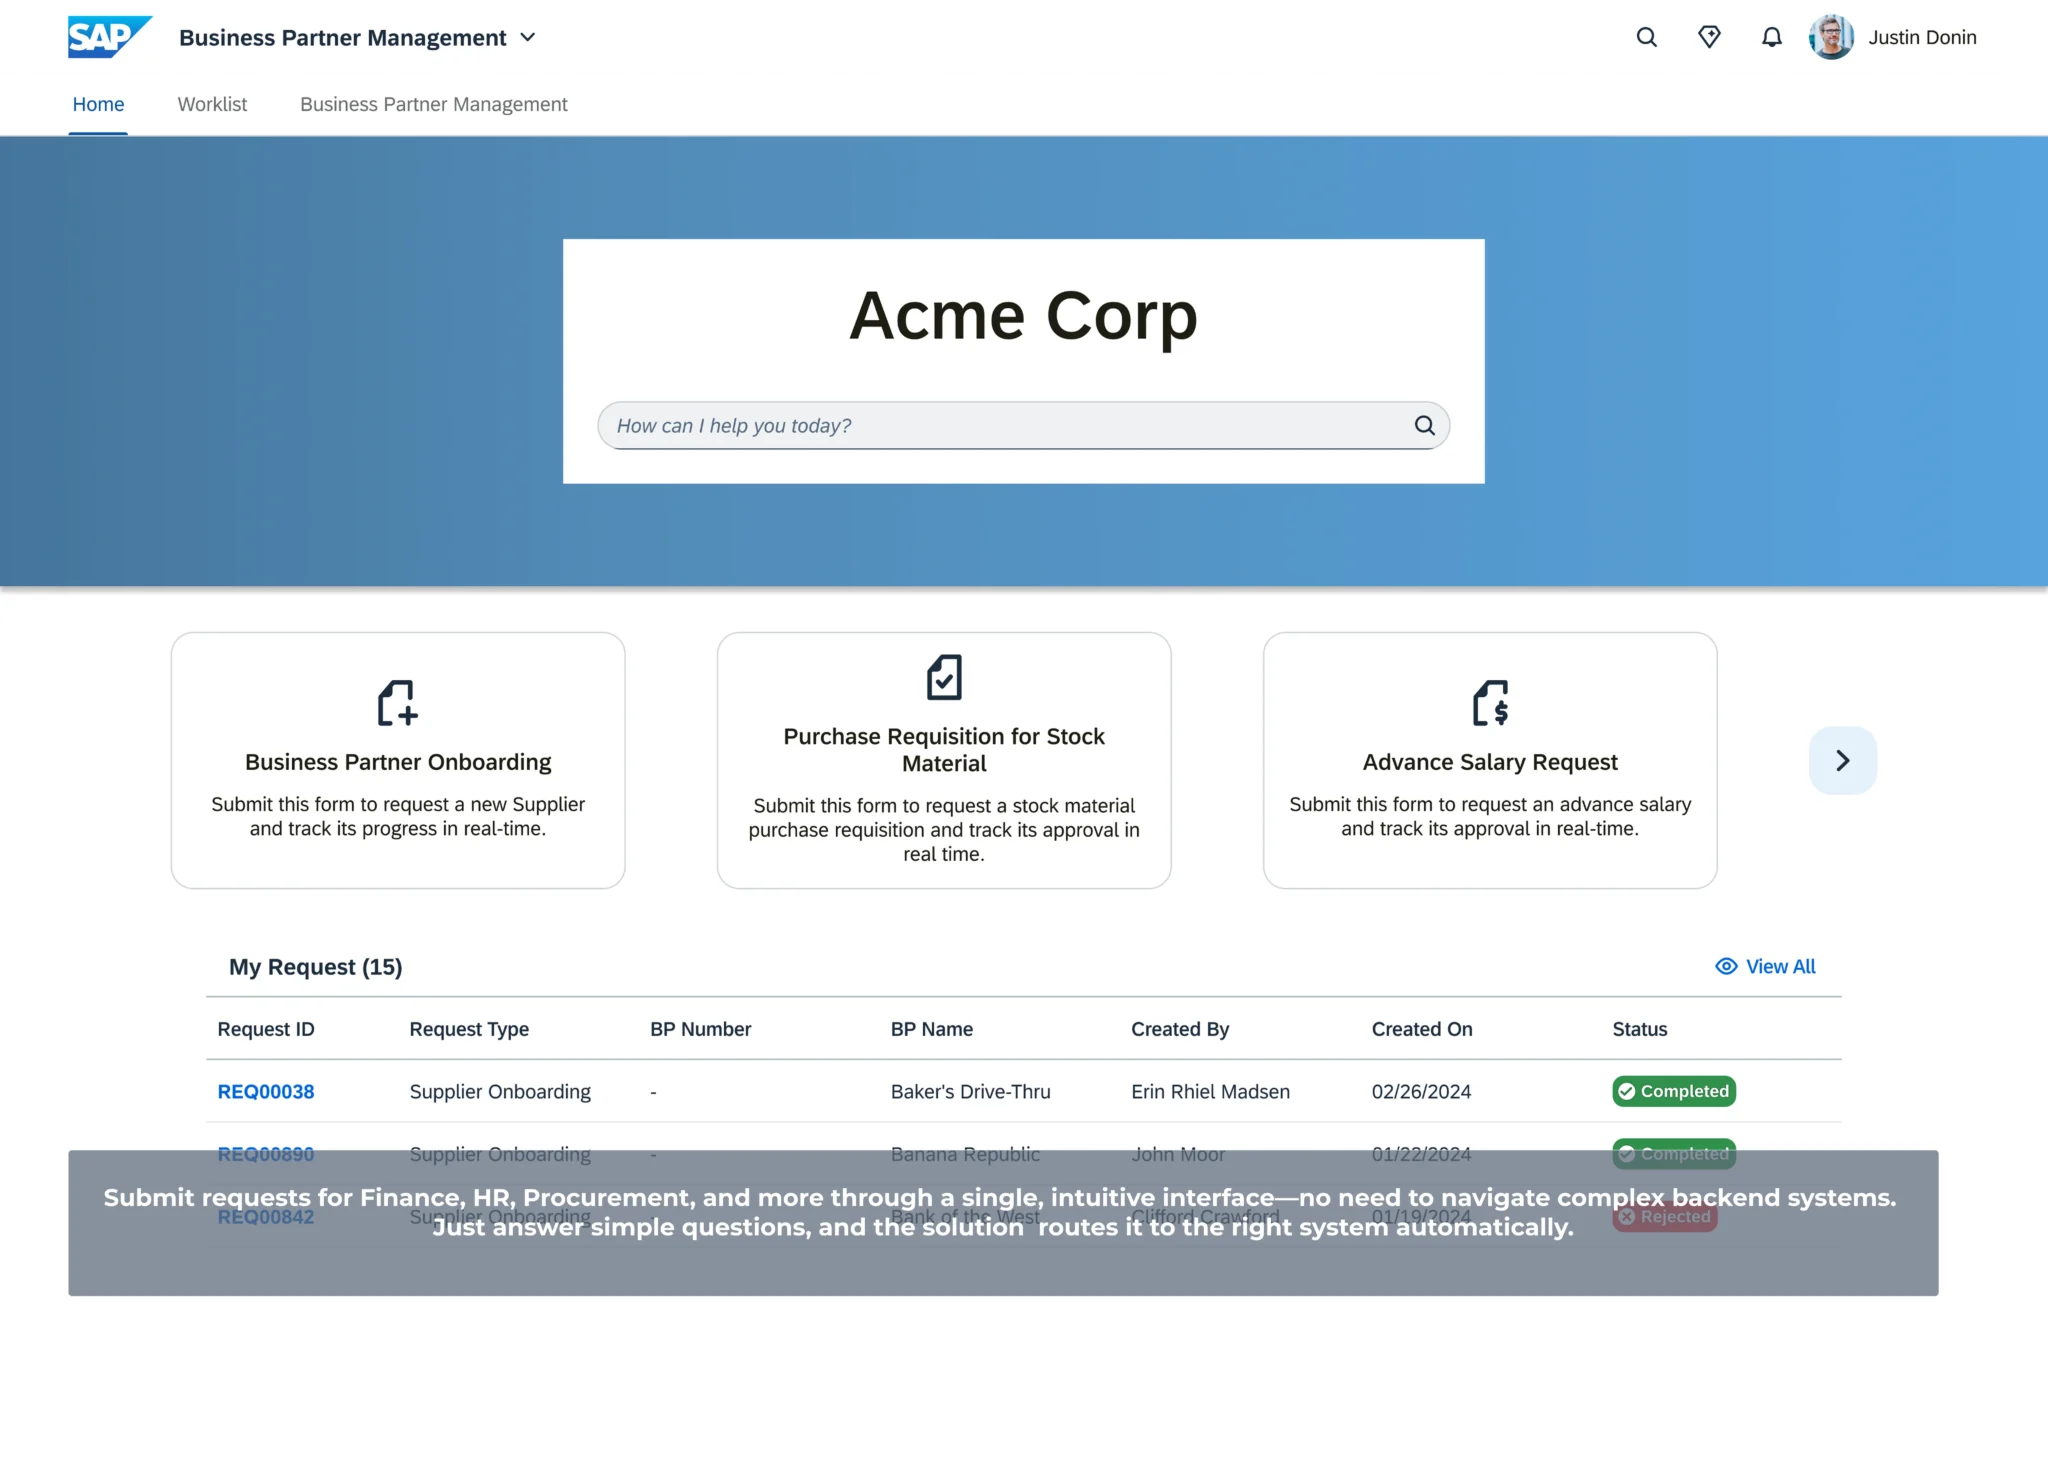This screenshot has width=2048, height=1457.
Task: Click the header search magnifier icon
Action: pos(1646,37)
